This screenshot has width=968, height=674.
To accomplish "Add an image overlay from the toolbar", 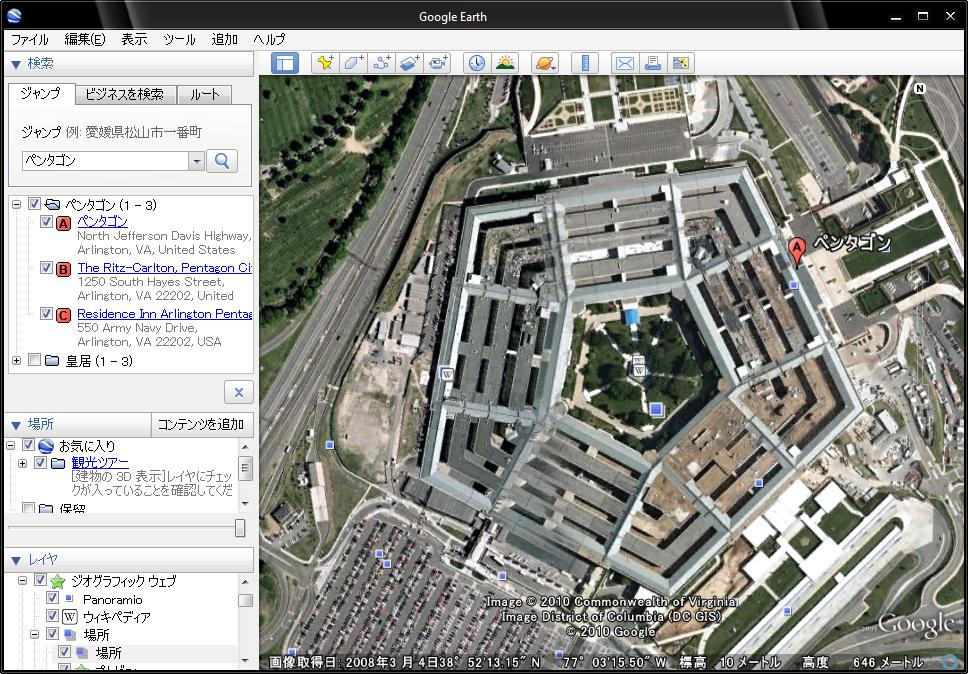I will point(410,63).
